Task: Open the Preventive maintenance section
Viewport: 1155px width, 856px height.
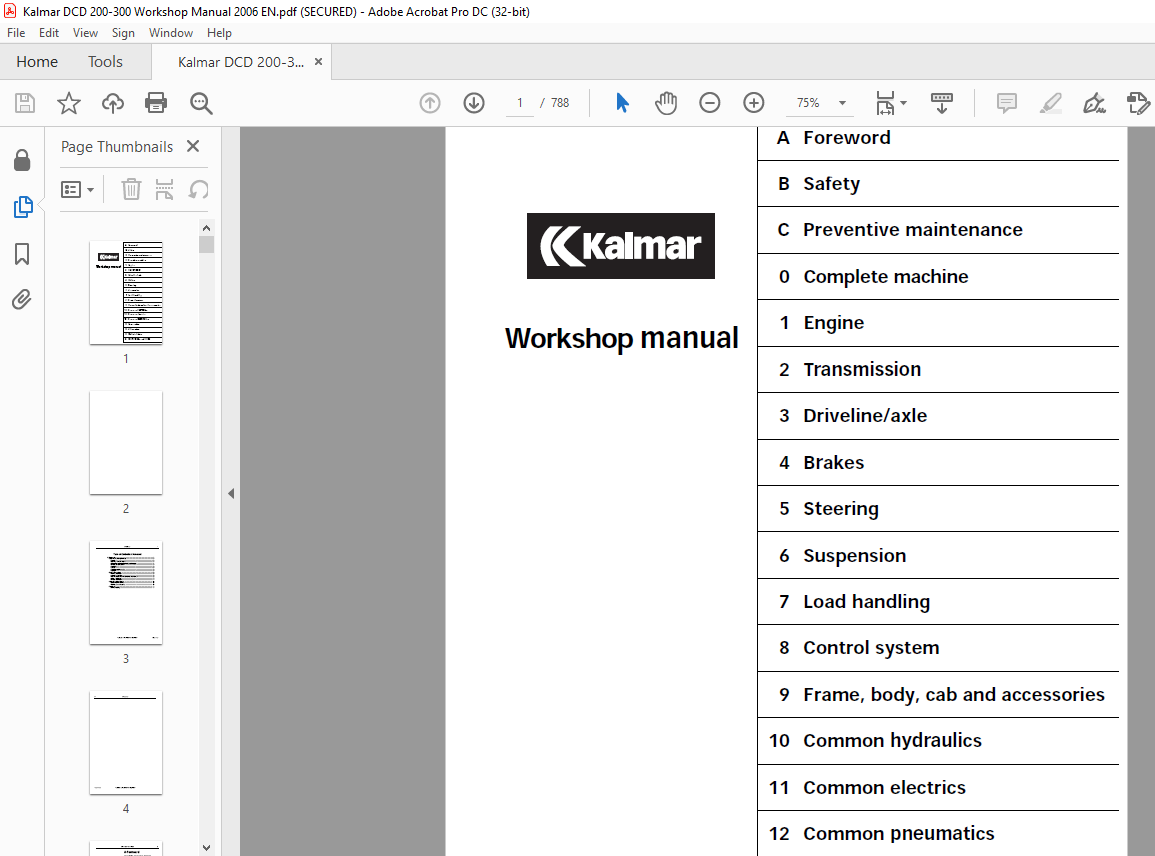Action: tap(913, 230)
